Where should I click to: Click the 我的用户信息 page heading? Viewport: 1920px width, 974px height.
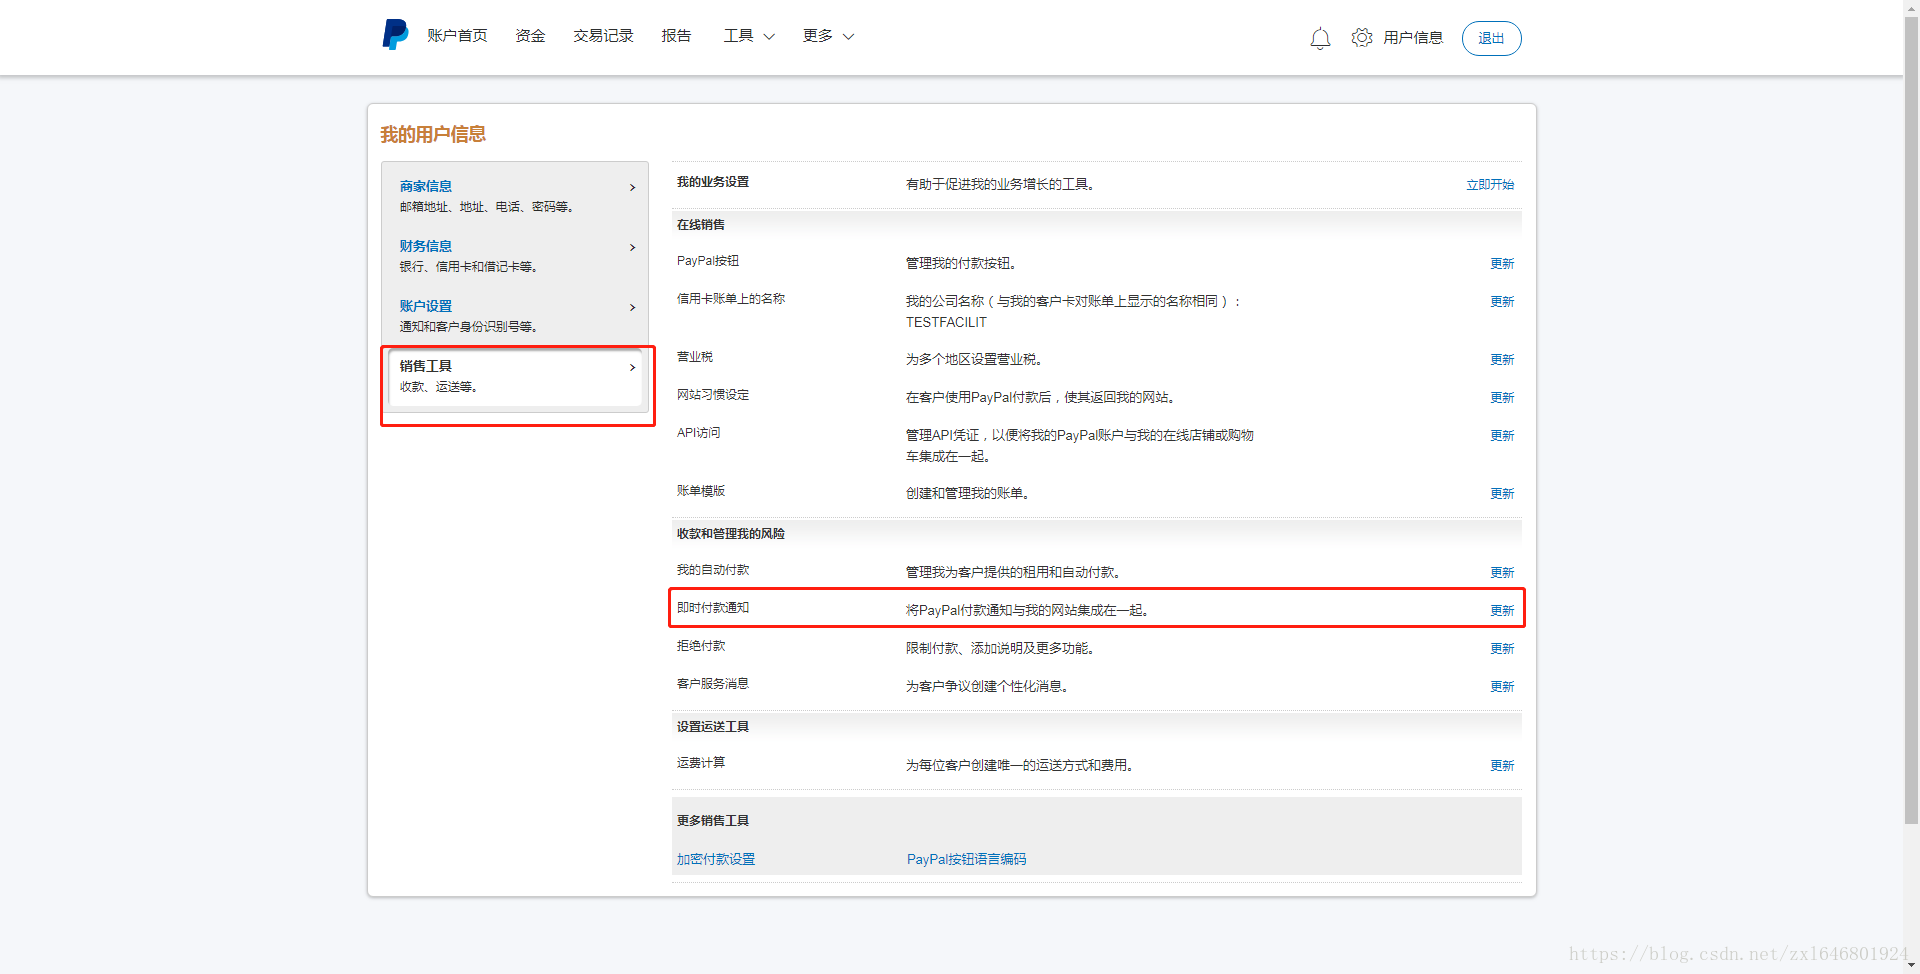(433, 134)
